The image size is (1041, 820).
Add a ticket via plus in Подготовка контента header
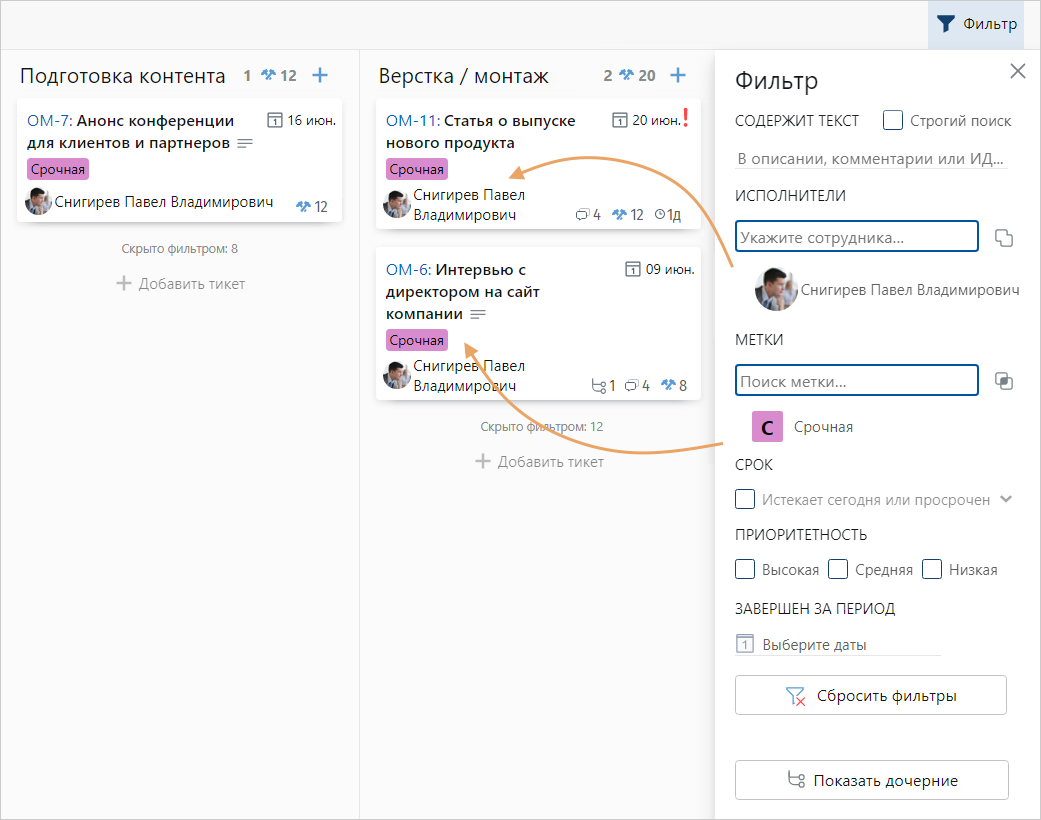coord(320,75)
